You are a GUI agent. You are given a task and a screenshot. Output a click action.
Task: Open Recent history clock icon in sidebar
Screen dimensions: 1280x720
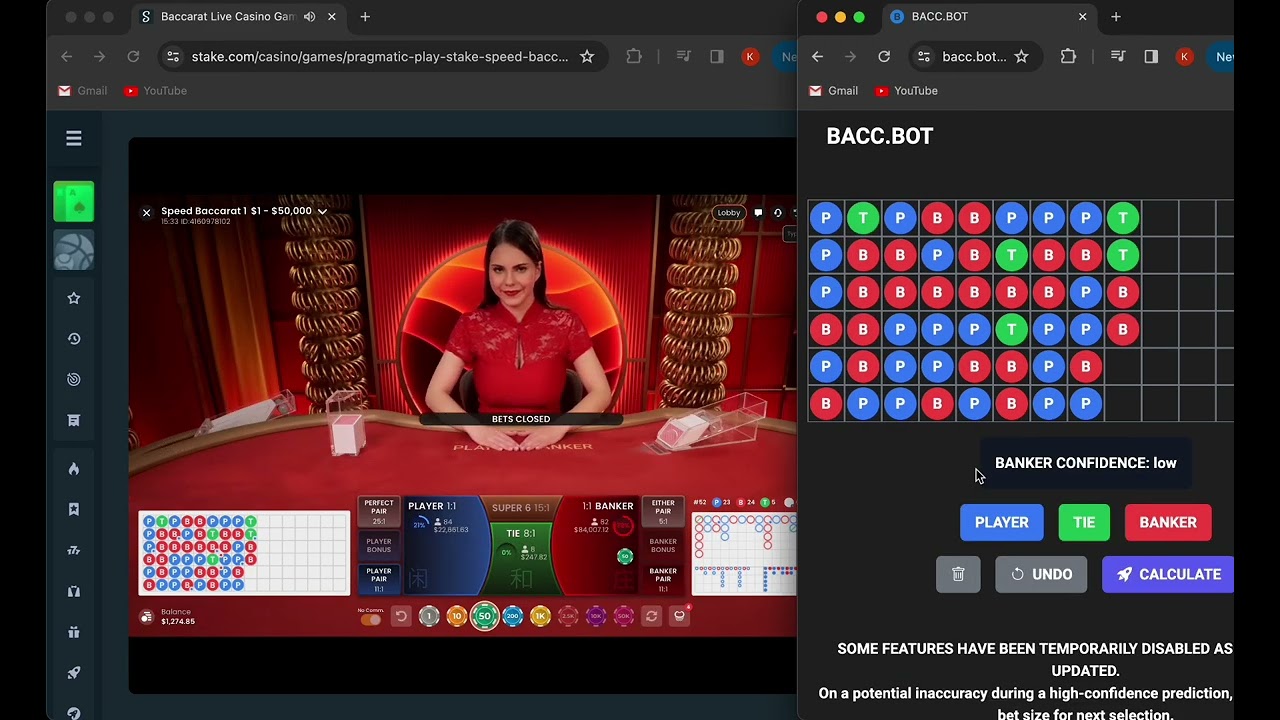tap(74, 339)
